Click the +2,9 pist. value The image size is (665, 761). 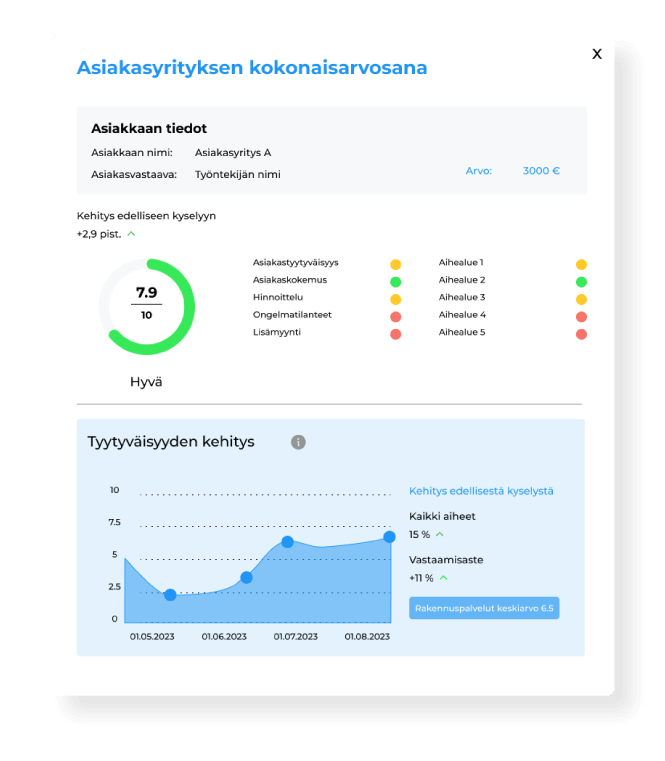99,234
